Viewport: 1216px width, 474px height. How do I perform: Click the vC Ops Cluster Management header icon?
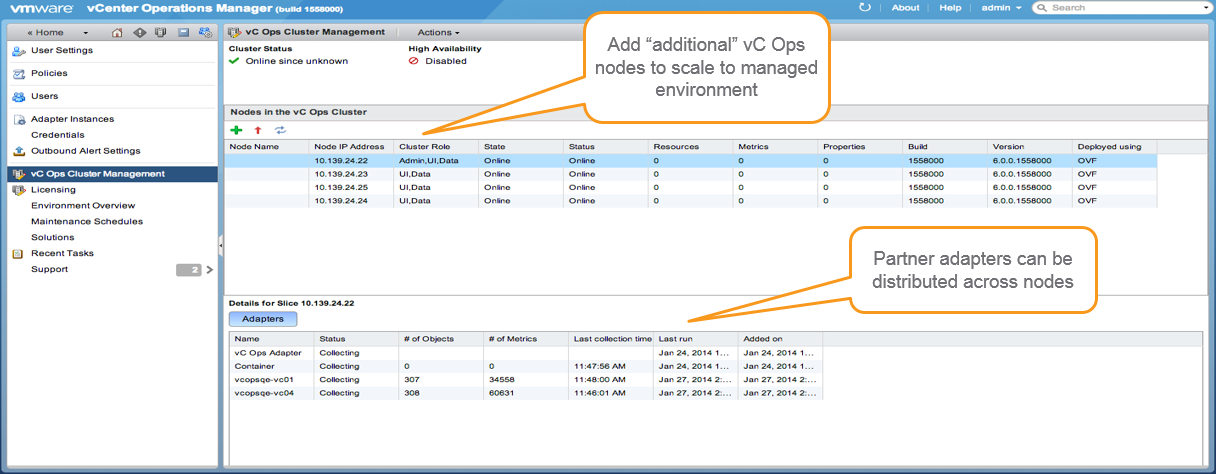[x=234, y=32]
